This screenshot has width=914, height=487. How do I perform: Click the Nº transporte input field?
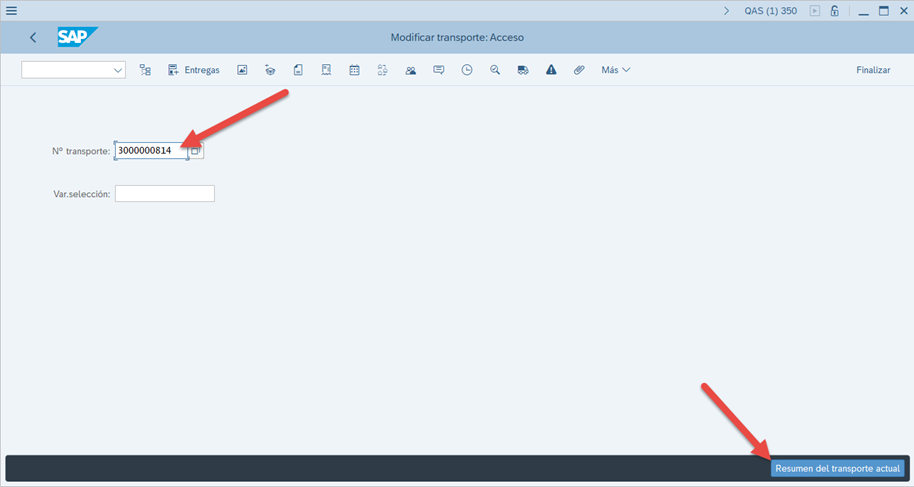151,151
